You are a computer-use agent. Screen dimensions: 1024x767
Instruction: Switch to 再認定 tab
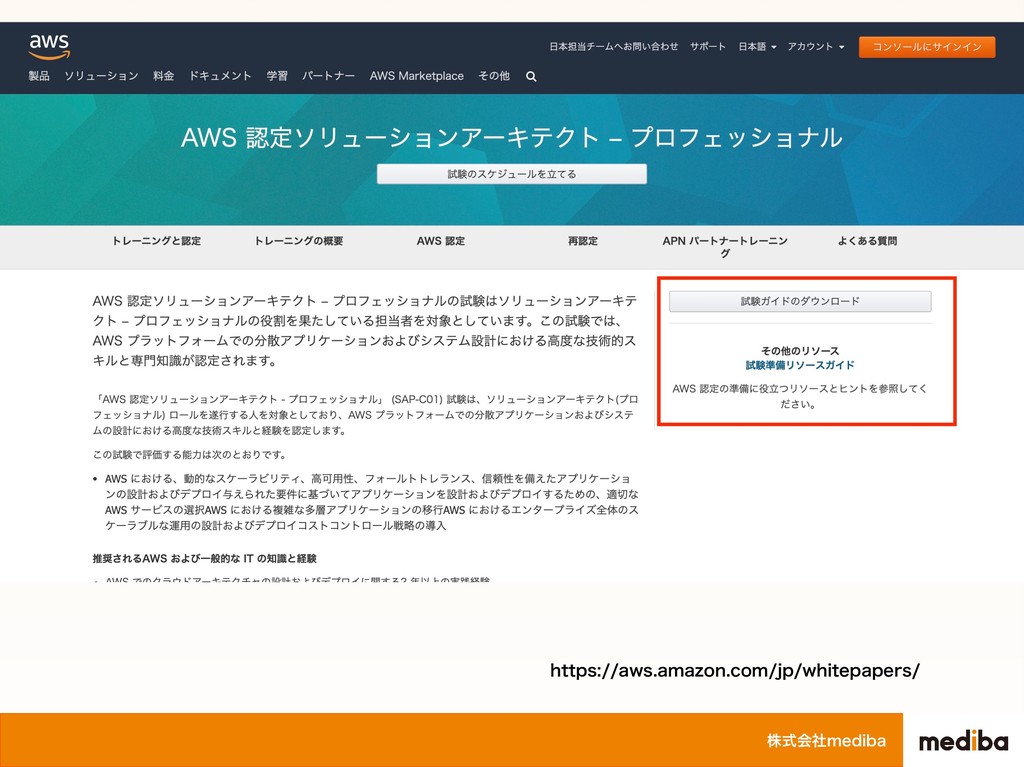583,241
